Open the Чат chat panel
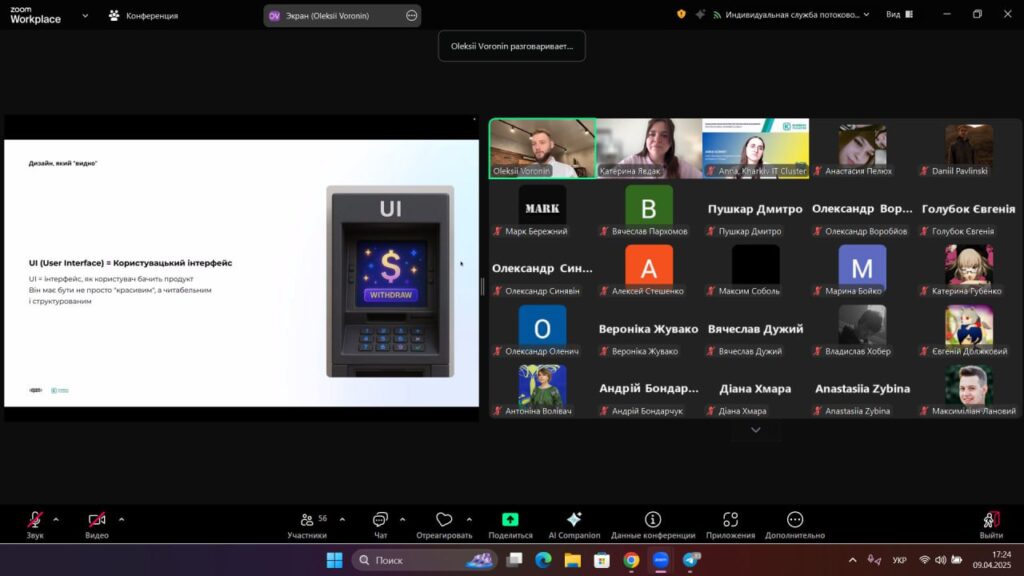Image resolution: width=1024 pixels, height=576 pixels. pos(380,524)
